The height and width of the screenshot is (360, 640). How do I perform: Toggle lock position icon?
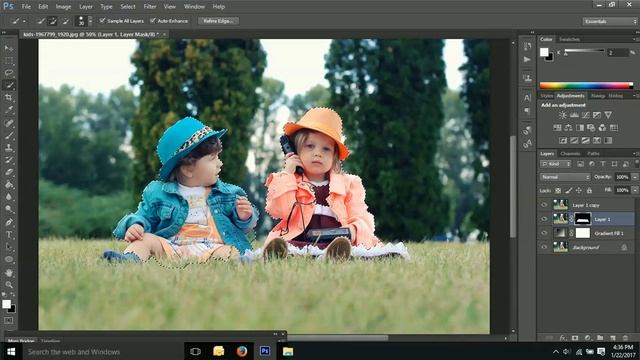pyautogui.click(x=579, y=191)
